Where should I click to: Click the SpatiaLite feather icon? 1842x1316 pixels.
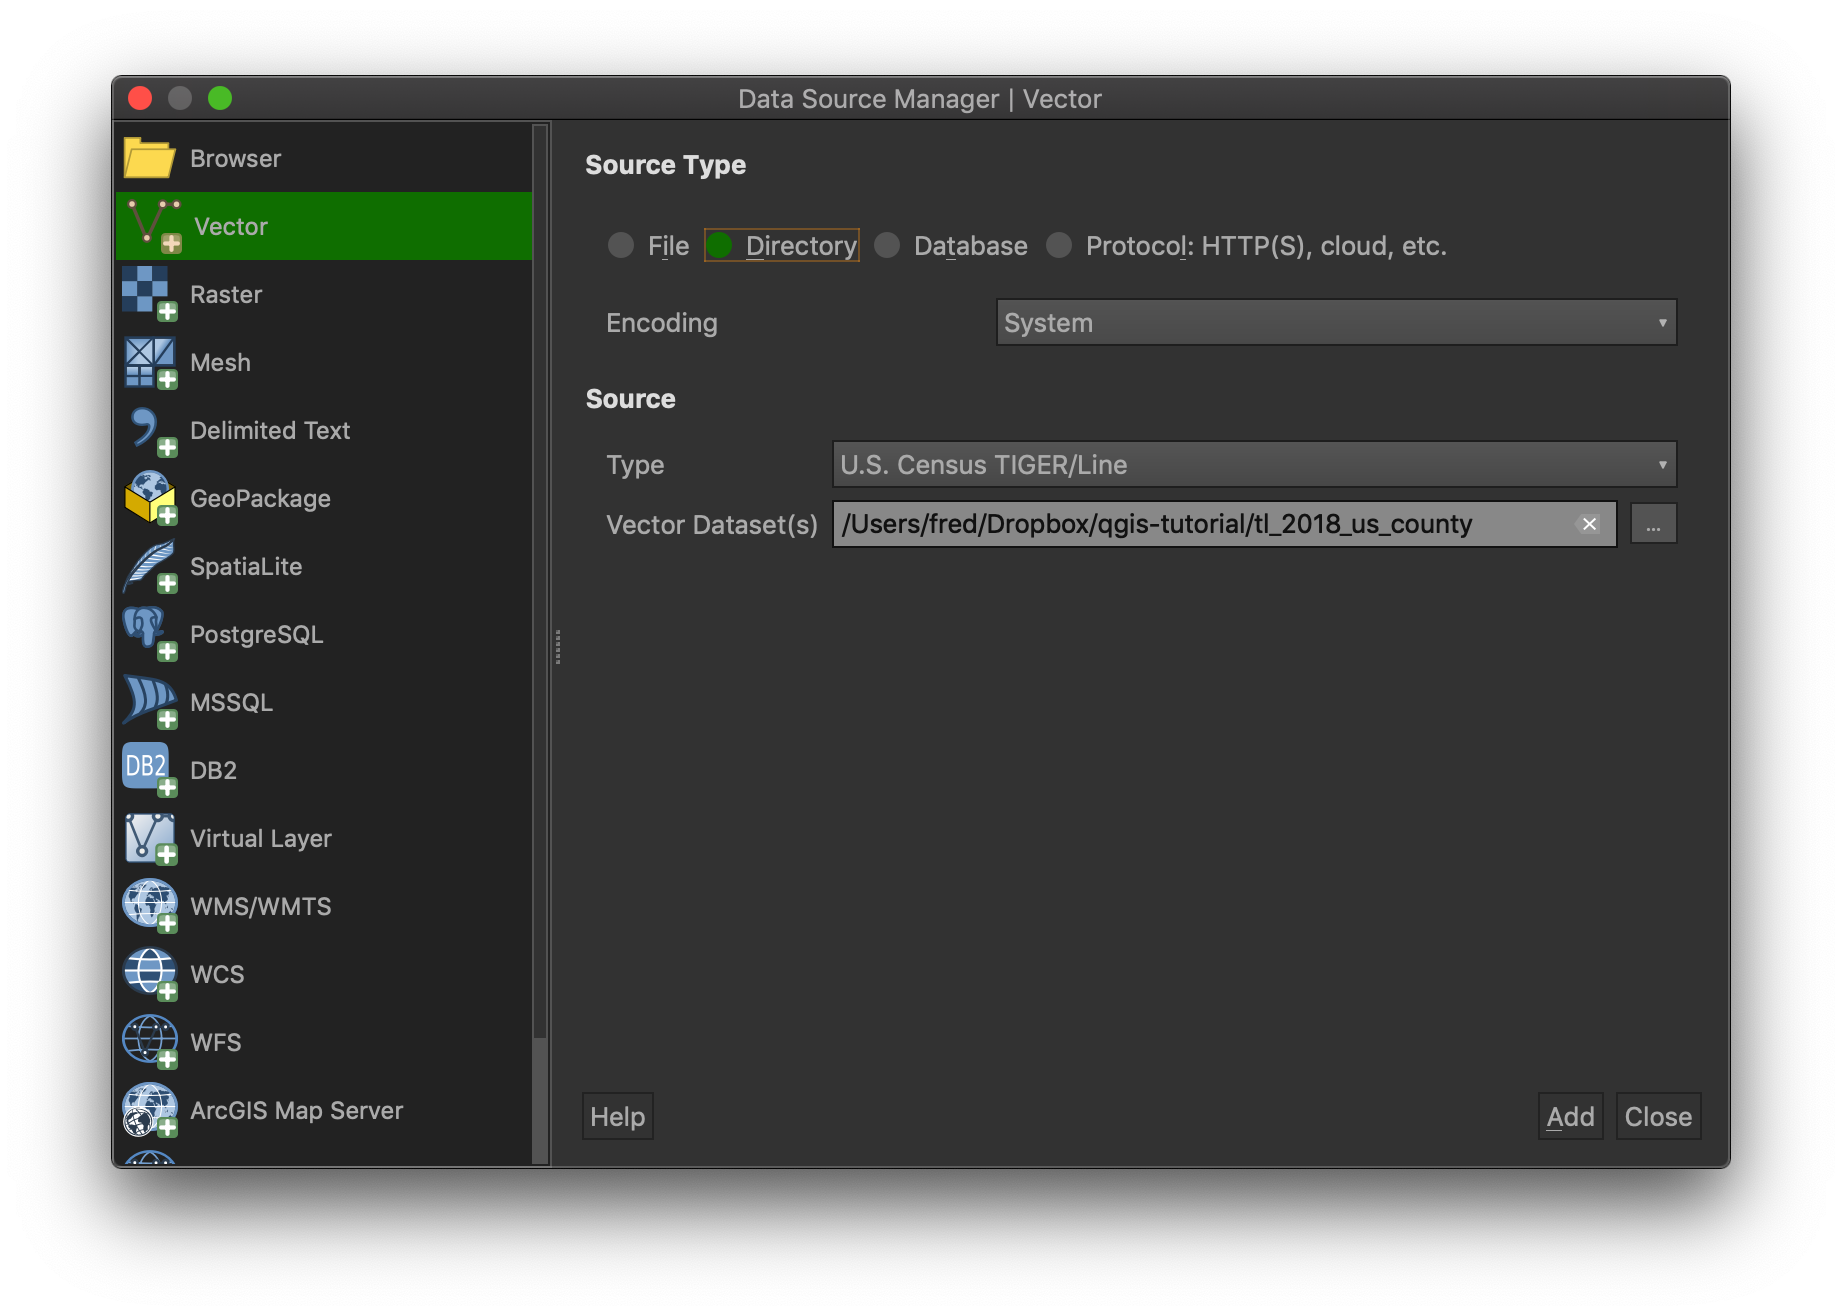click(150, 566)
